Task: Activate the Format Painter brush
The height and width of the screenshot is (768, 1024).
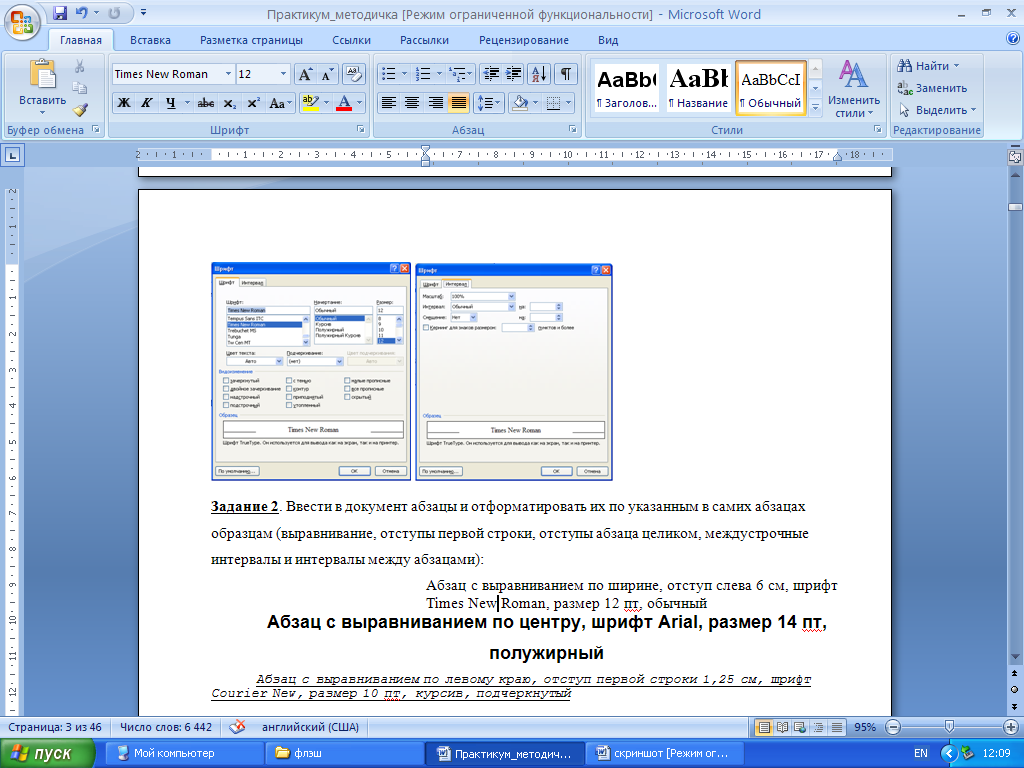Action: (x=80, y=109)
